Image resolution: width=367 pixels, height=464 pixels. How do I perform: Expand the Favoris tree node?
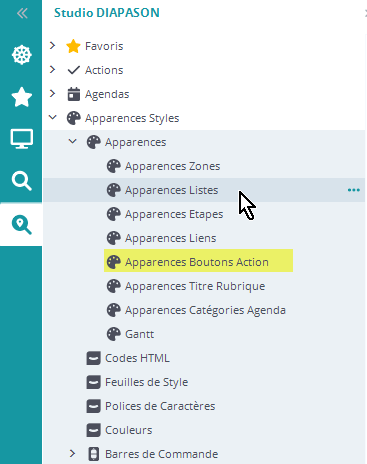pyautogui.click(x=52, y=45)
